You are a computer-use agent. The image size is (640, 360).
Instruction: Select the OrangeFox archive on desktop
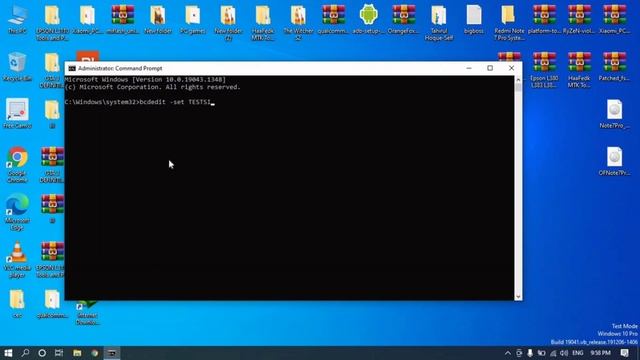click(403, 19)
